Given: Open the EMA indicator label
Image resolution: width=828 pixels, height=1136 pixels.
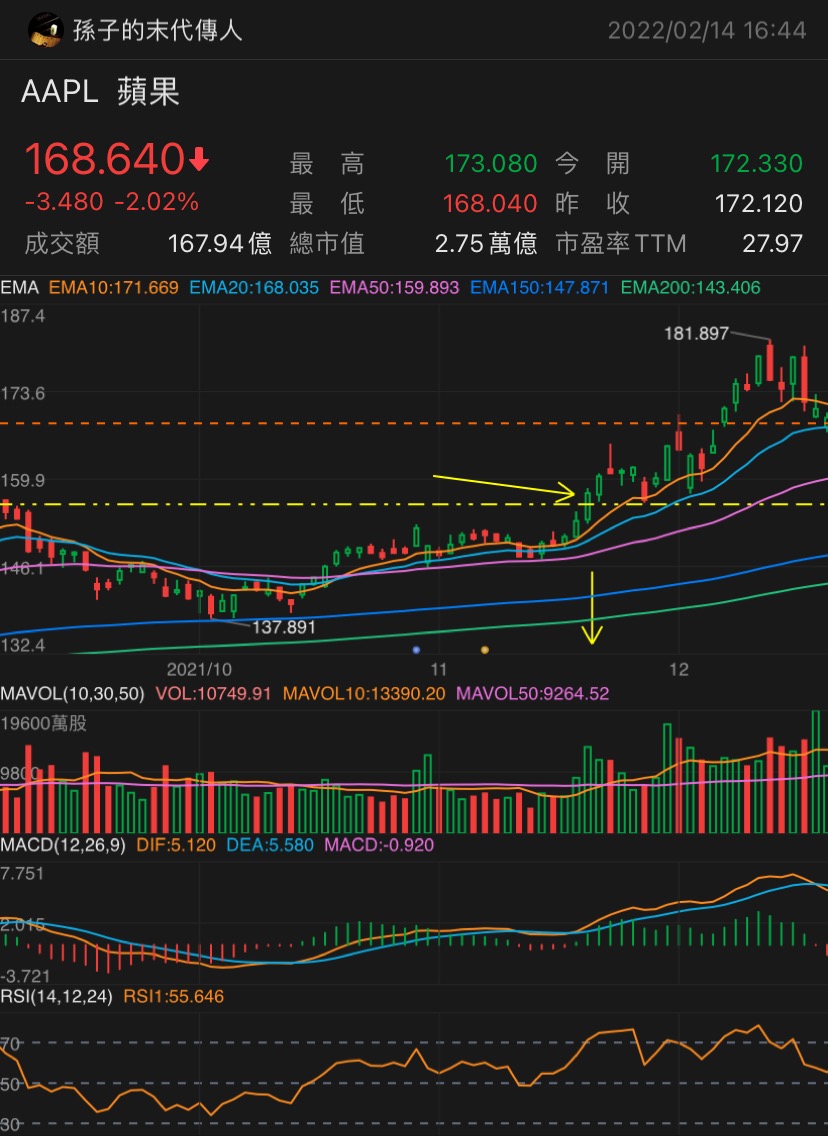Looking at the screenshot, I should (20, 288).
